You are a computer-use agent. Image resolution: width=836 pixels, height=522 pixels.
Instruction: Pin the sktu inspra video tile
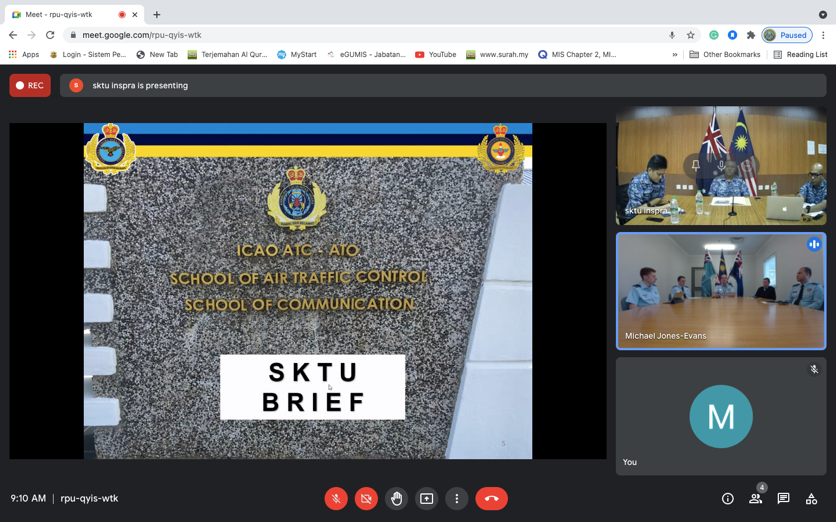696,165
